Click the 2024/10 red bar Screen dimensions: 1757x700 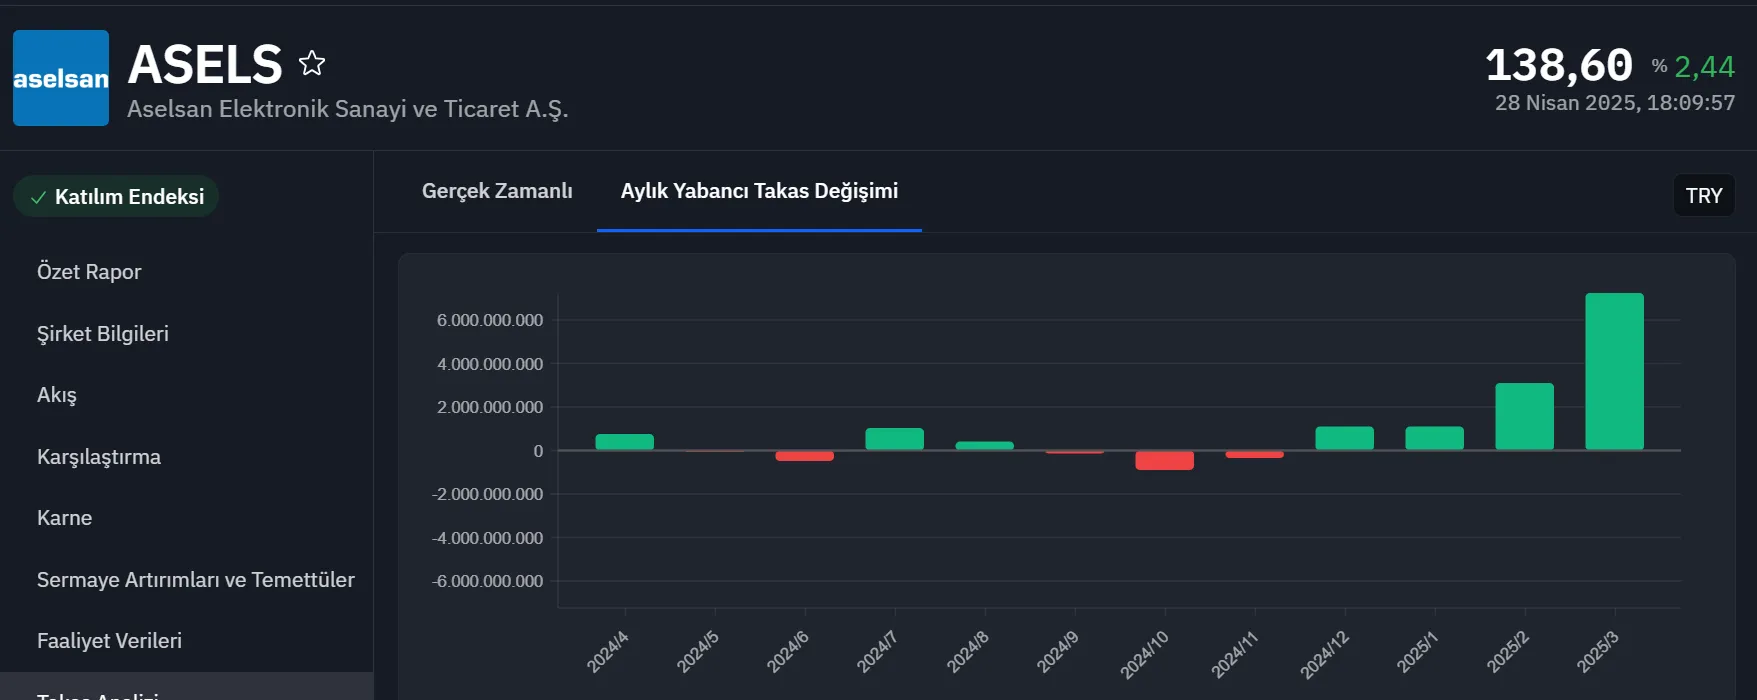click(x=1165, y=460)
